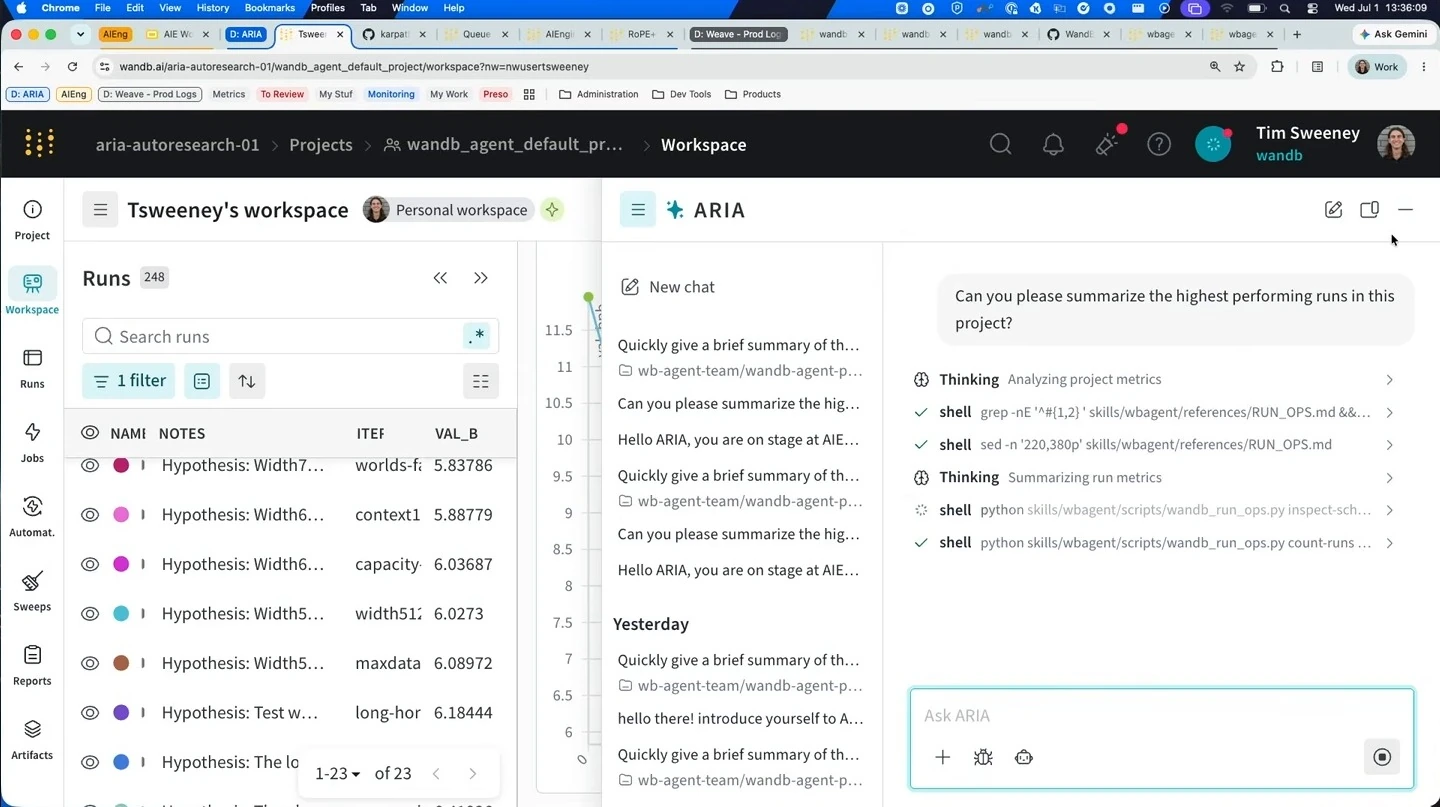1440x807 pixels.
Task: Go to the Runs page in the sidebar
Action: [32, 369]
